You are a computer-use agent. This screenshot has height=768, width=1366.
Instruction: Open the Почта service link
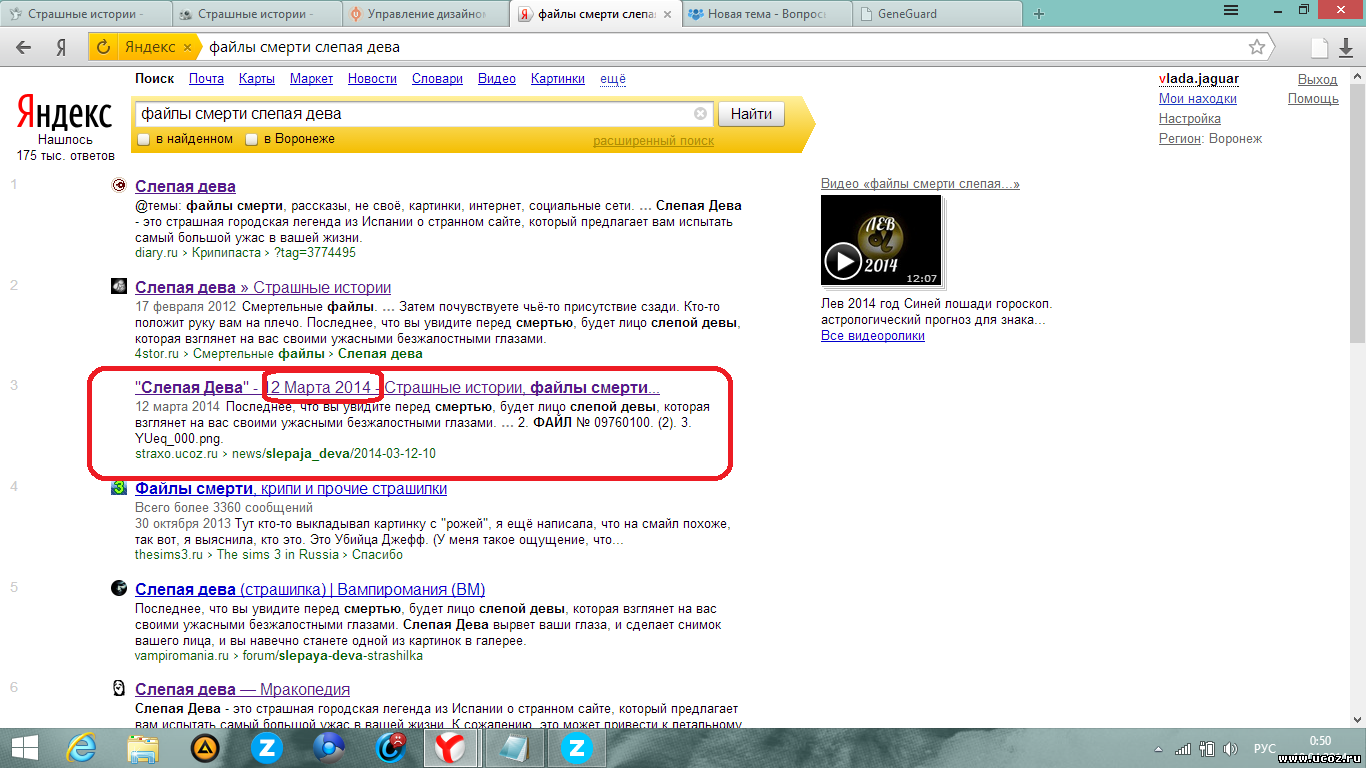(206, 79)
